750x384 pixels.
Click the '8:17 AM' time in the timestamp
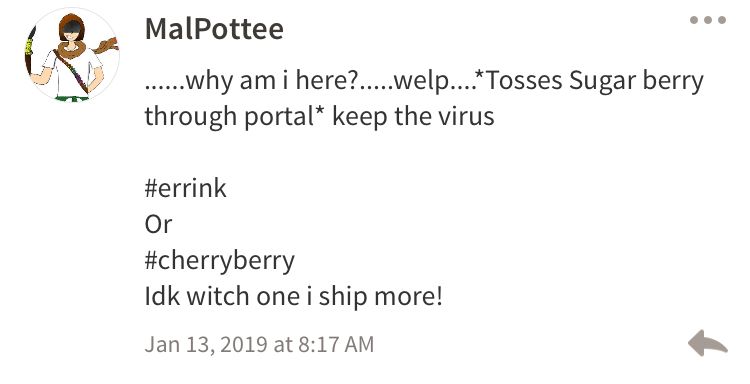(336, 345)
